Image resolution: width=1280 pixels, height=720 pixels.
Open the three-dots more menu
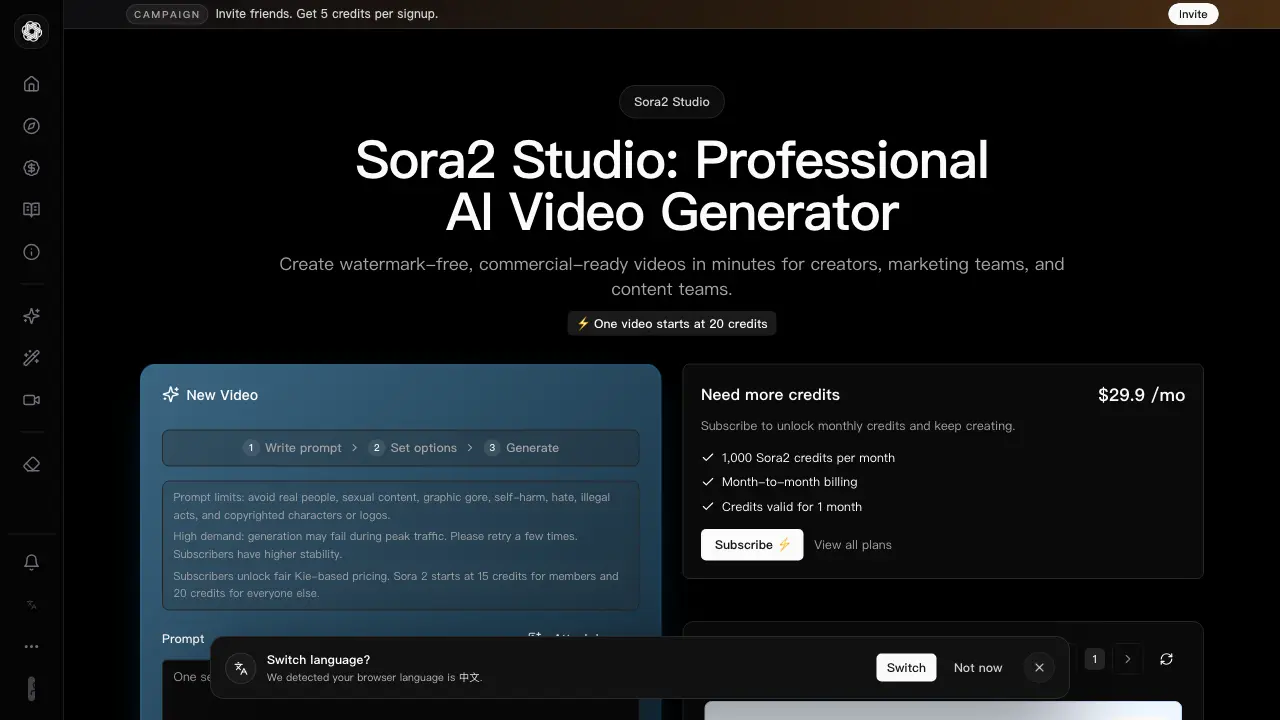(x=32, y=646)
